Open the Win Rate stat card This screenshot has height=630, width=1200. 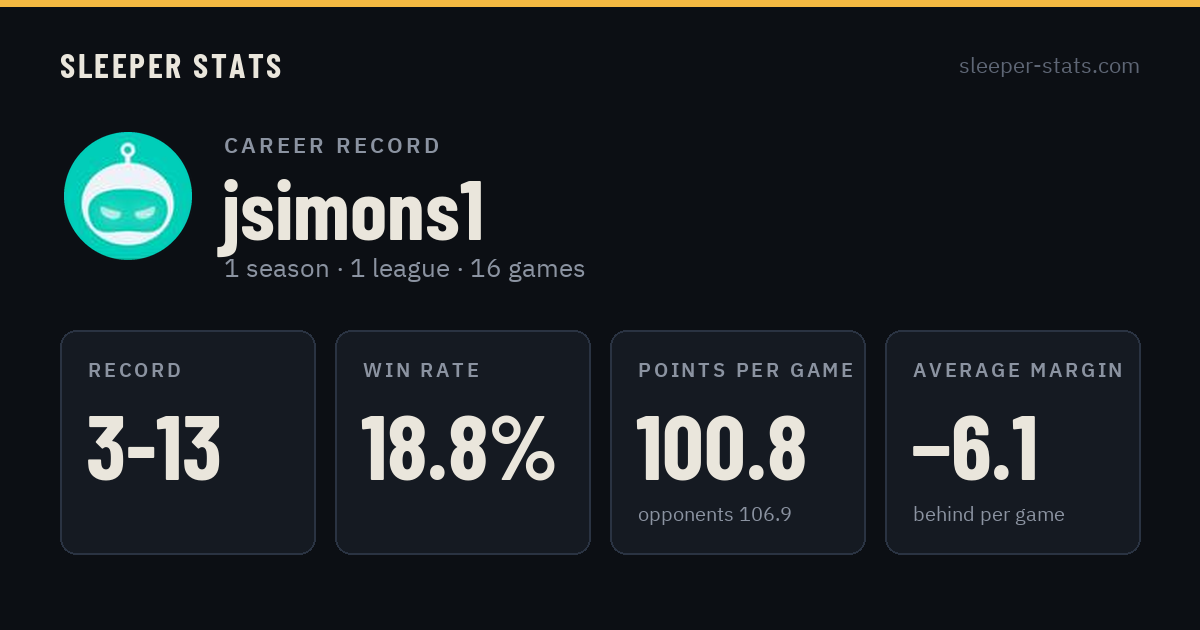[463, 442]
